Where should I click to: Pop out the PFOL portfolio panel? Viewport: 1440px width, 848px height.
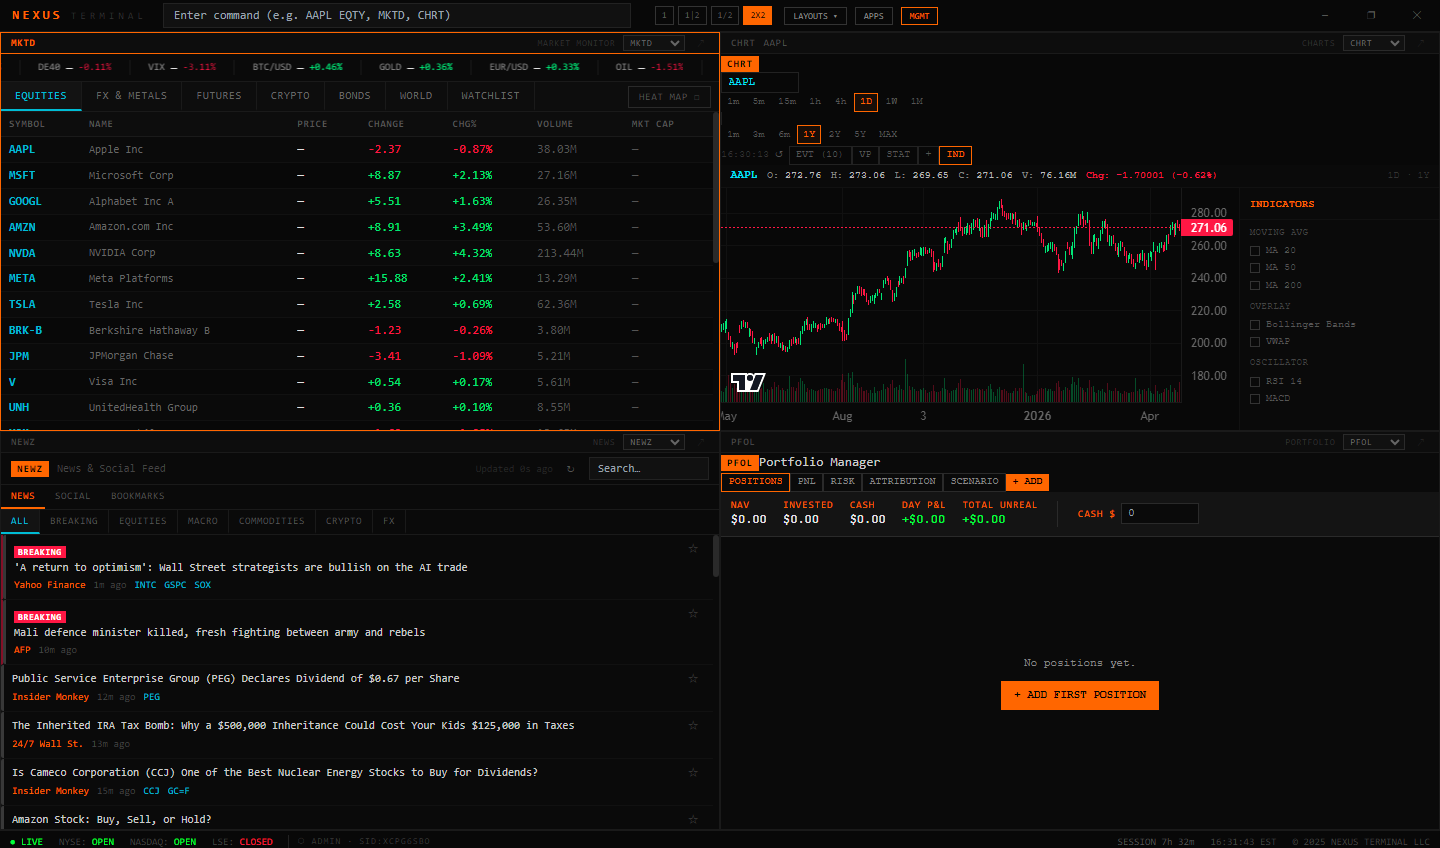(x=1422, y=442)
